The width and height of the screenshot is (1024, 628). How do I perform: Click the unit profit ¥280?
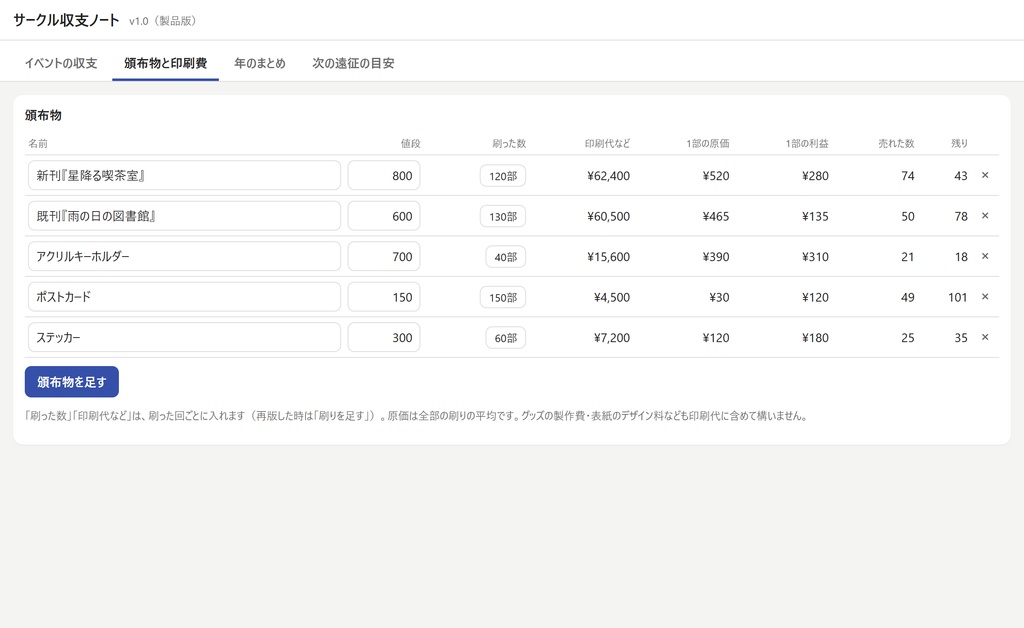pyautogui.click(x=815, y=176)
